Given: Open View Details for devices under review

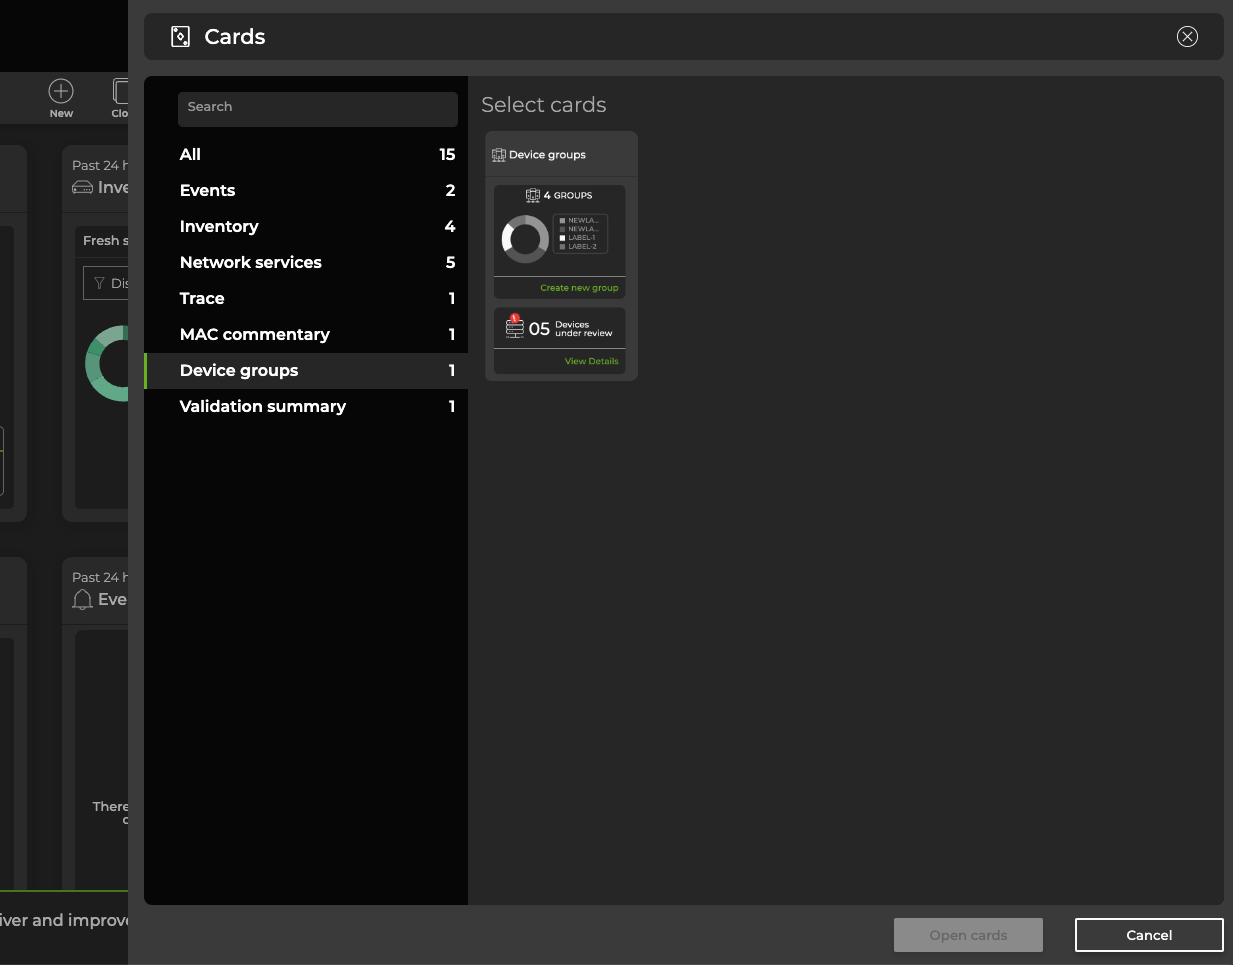Looking at the screenshot, I should click(x=591, y=361).
